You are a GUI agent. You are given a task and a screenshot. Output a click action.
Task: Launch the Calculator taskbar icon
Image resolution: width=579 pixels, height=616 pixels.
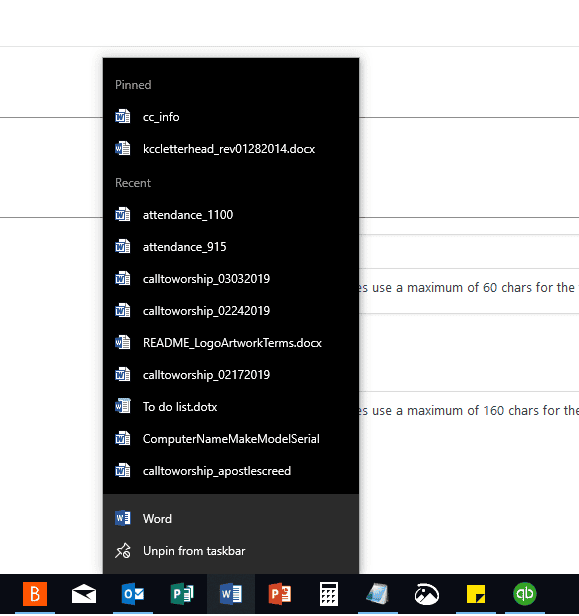point(329,594)
